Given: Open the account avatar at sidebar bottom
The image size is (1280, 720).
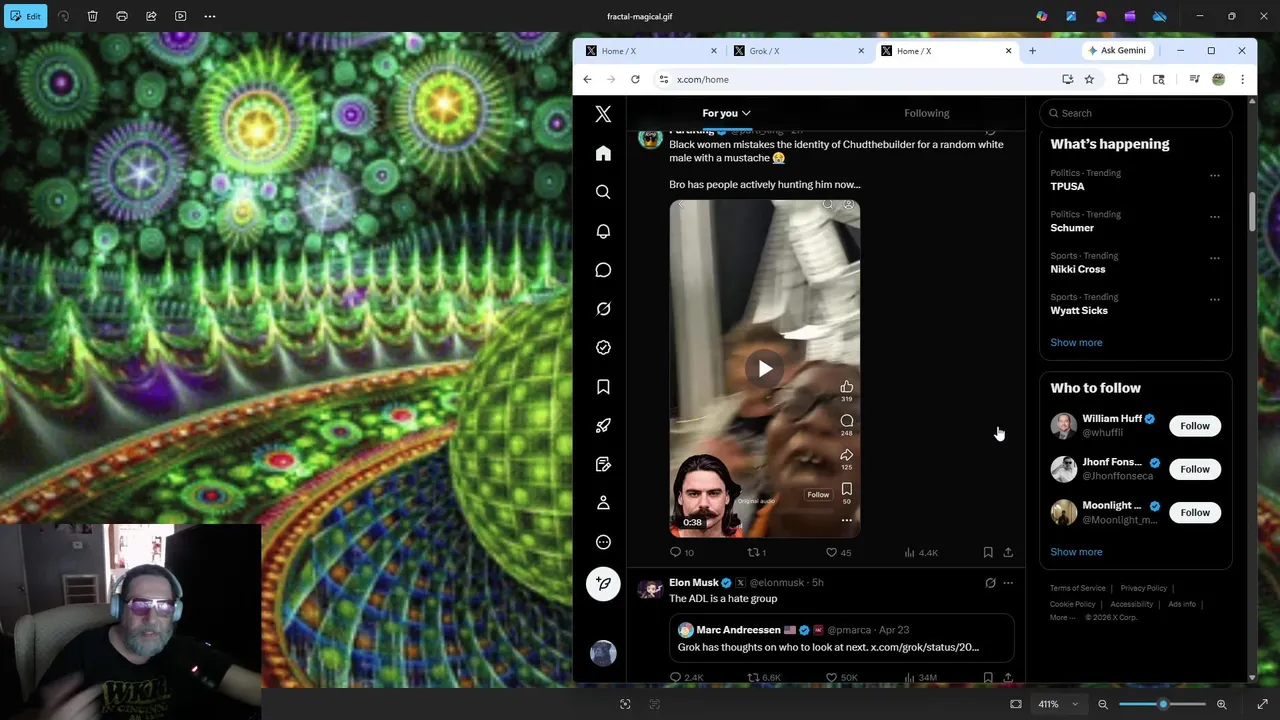Looking at the screenshot, I should click(x=603, y=653).
